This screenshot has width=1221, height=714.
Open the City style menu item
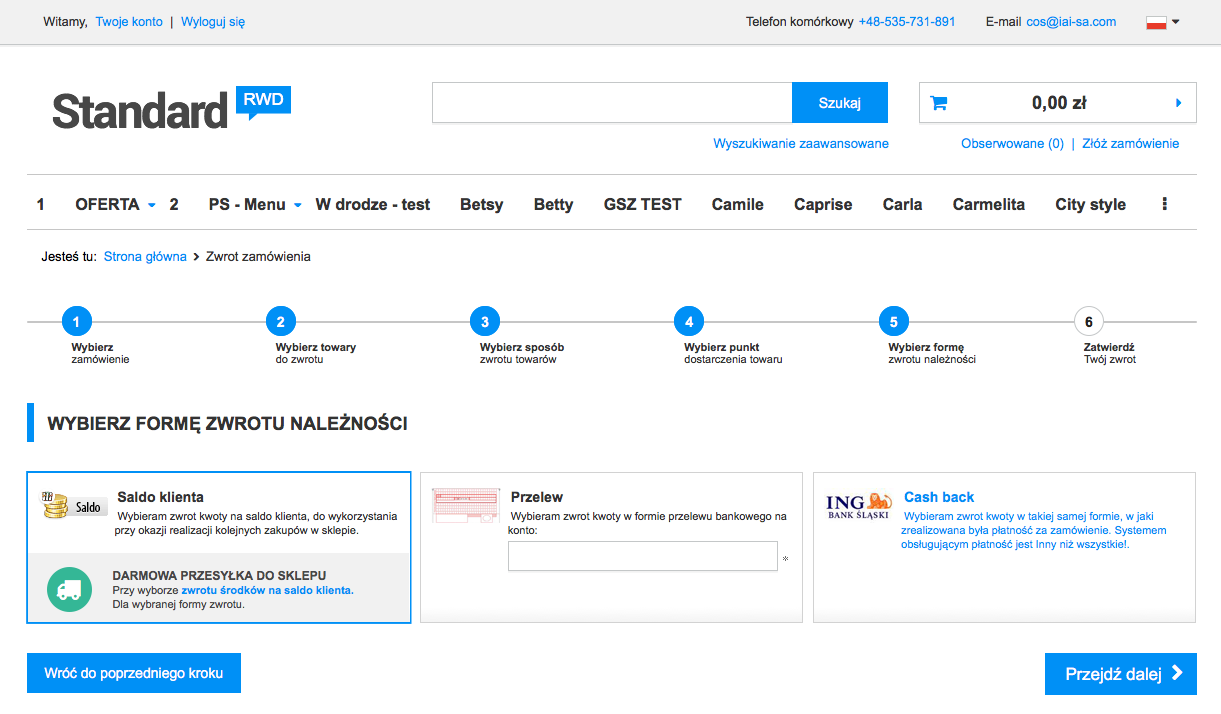(1090, 204)
